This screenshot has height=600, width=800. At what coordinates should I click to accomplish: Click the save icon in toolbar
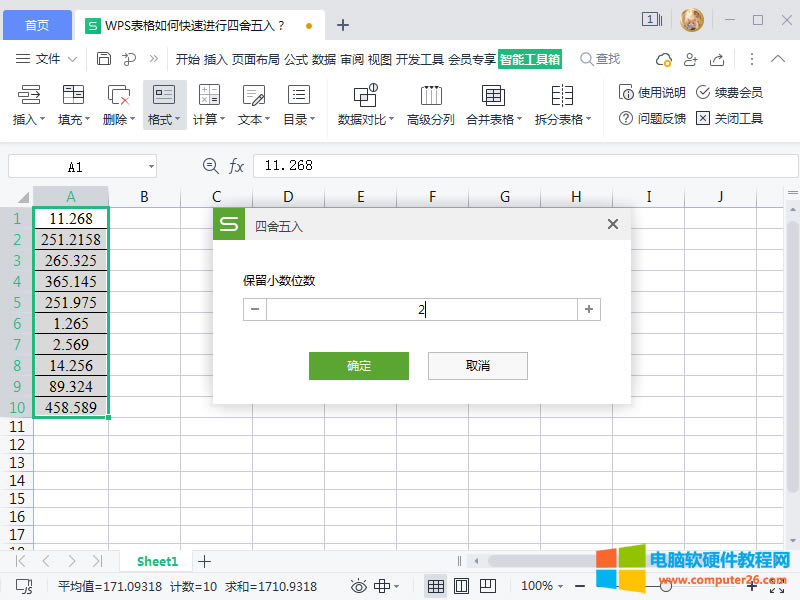pos(104,59)
